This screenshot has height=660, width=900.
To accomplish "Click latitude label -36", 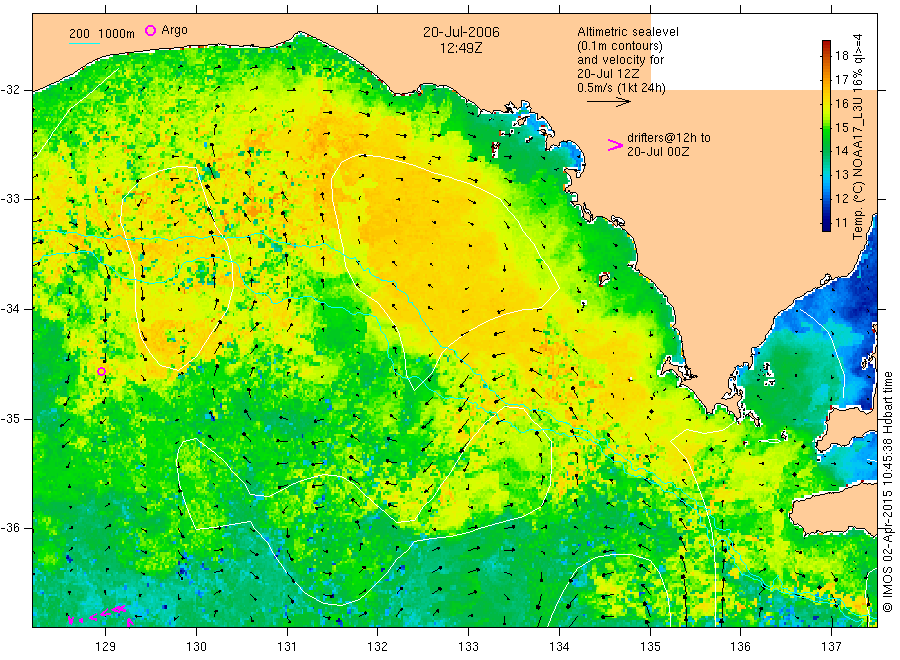I will click(x=10, y=529).
